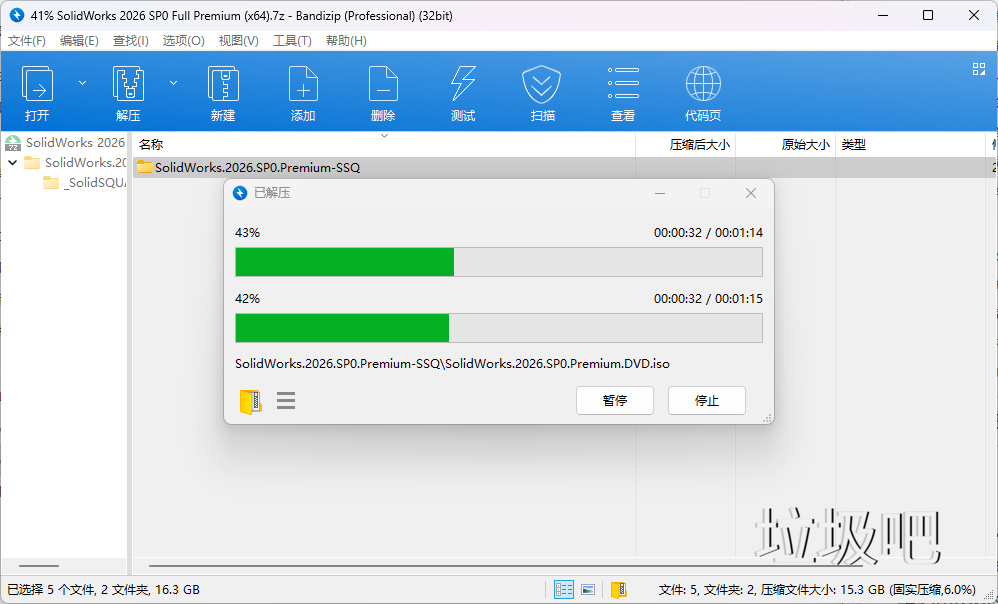Click the 删除 (Delete) toolbar icon

point(383,85)
